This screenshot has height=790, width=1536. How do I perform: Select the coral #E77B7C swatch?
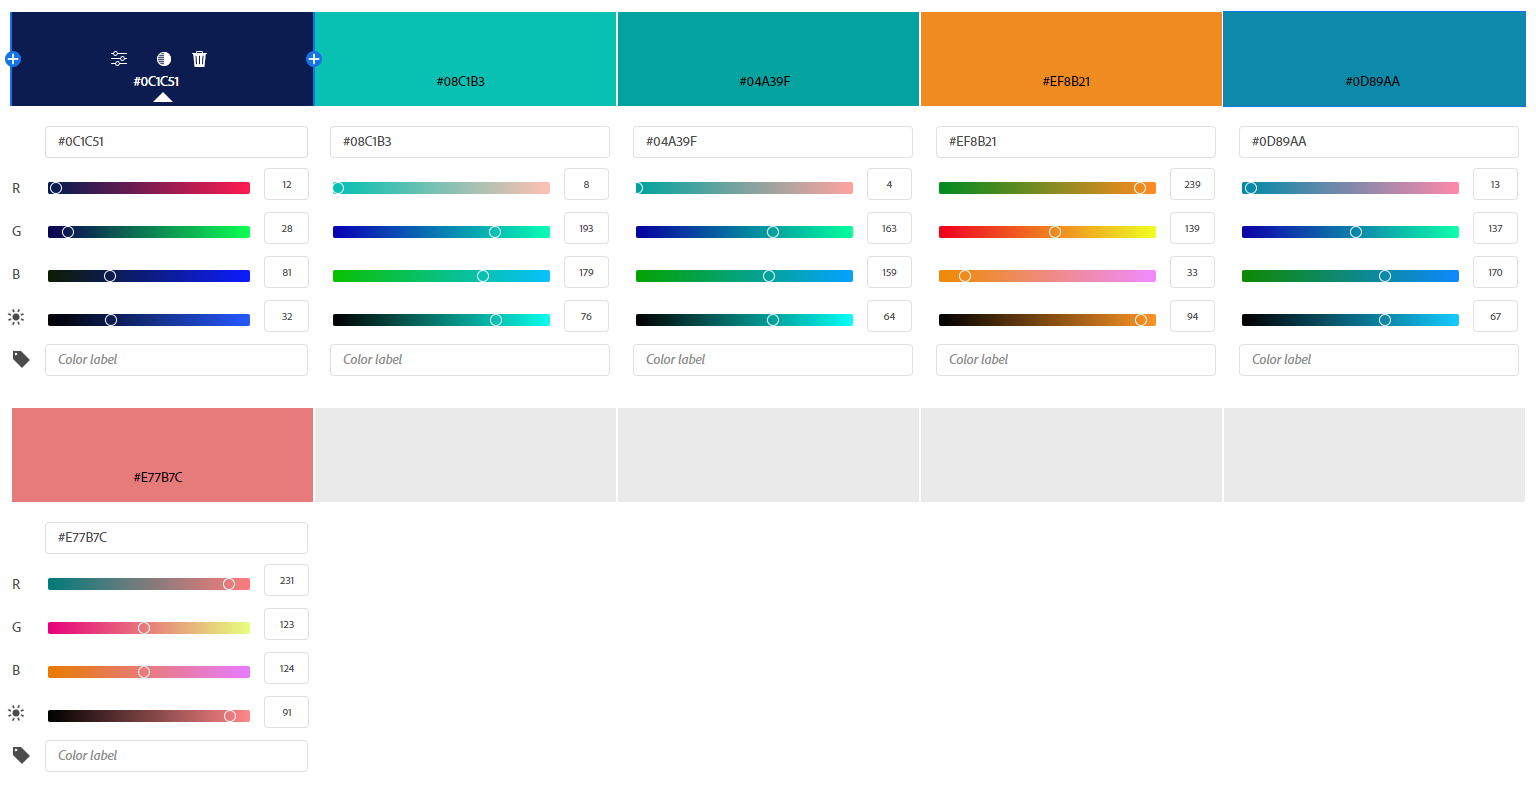pyautogui.click(x=162, y=455)
